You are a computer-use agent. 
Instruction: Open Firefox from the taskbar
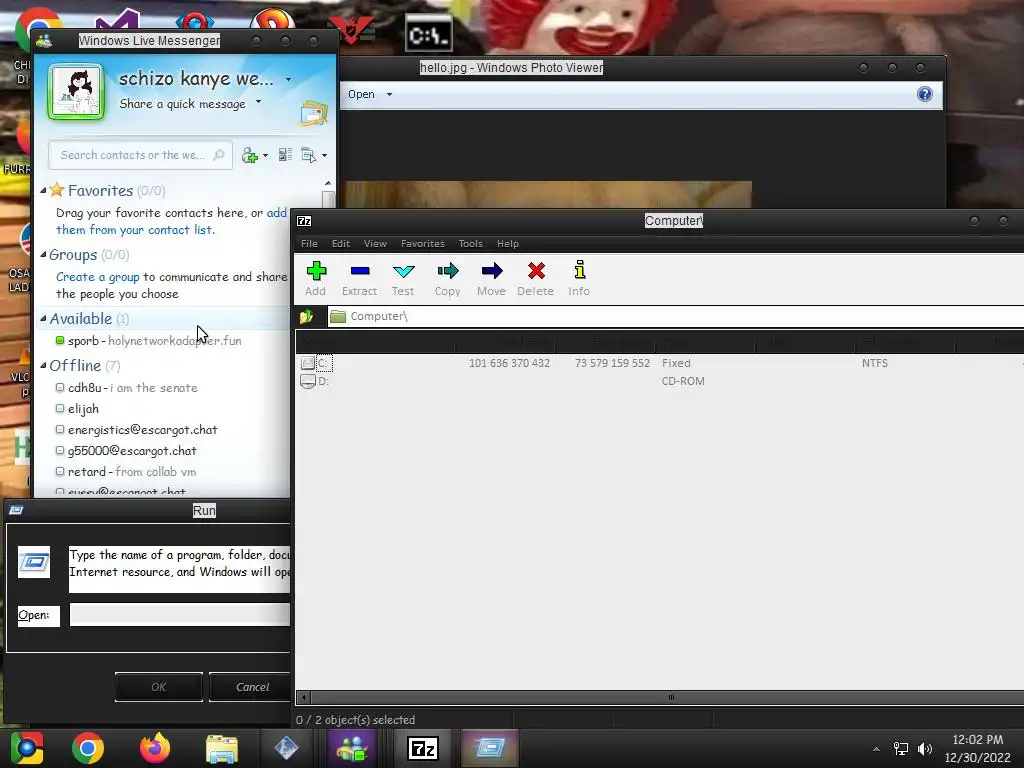point(155,748)
